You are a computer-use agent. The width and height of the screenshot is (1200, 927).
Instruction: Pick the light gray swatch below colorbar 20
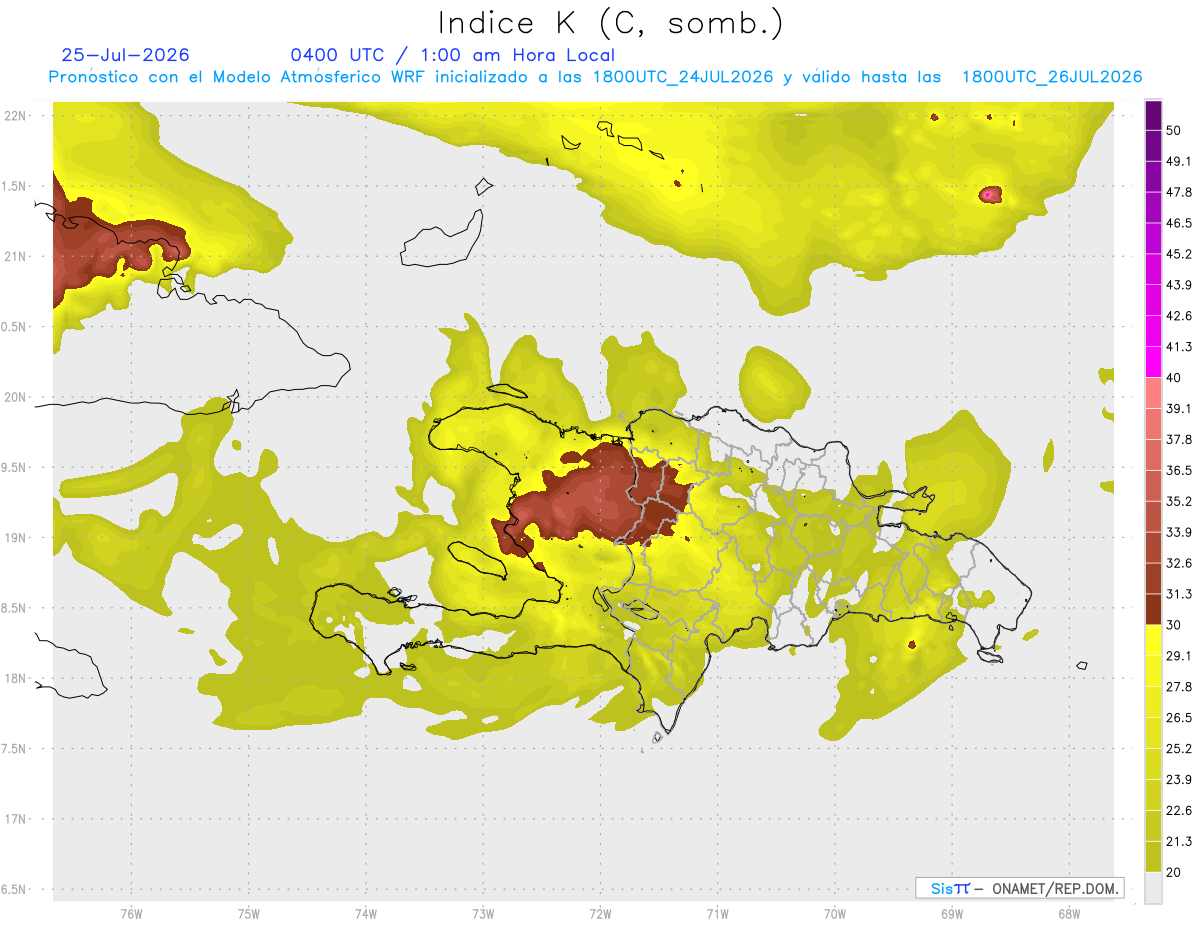(x=1153, y=887)
